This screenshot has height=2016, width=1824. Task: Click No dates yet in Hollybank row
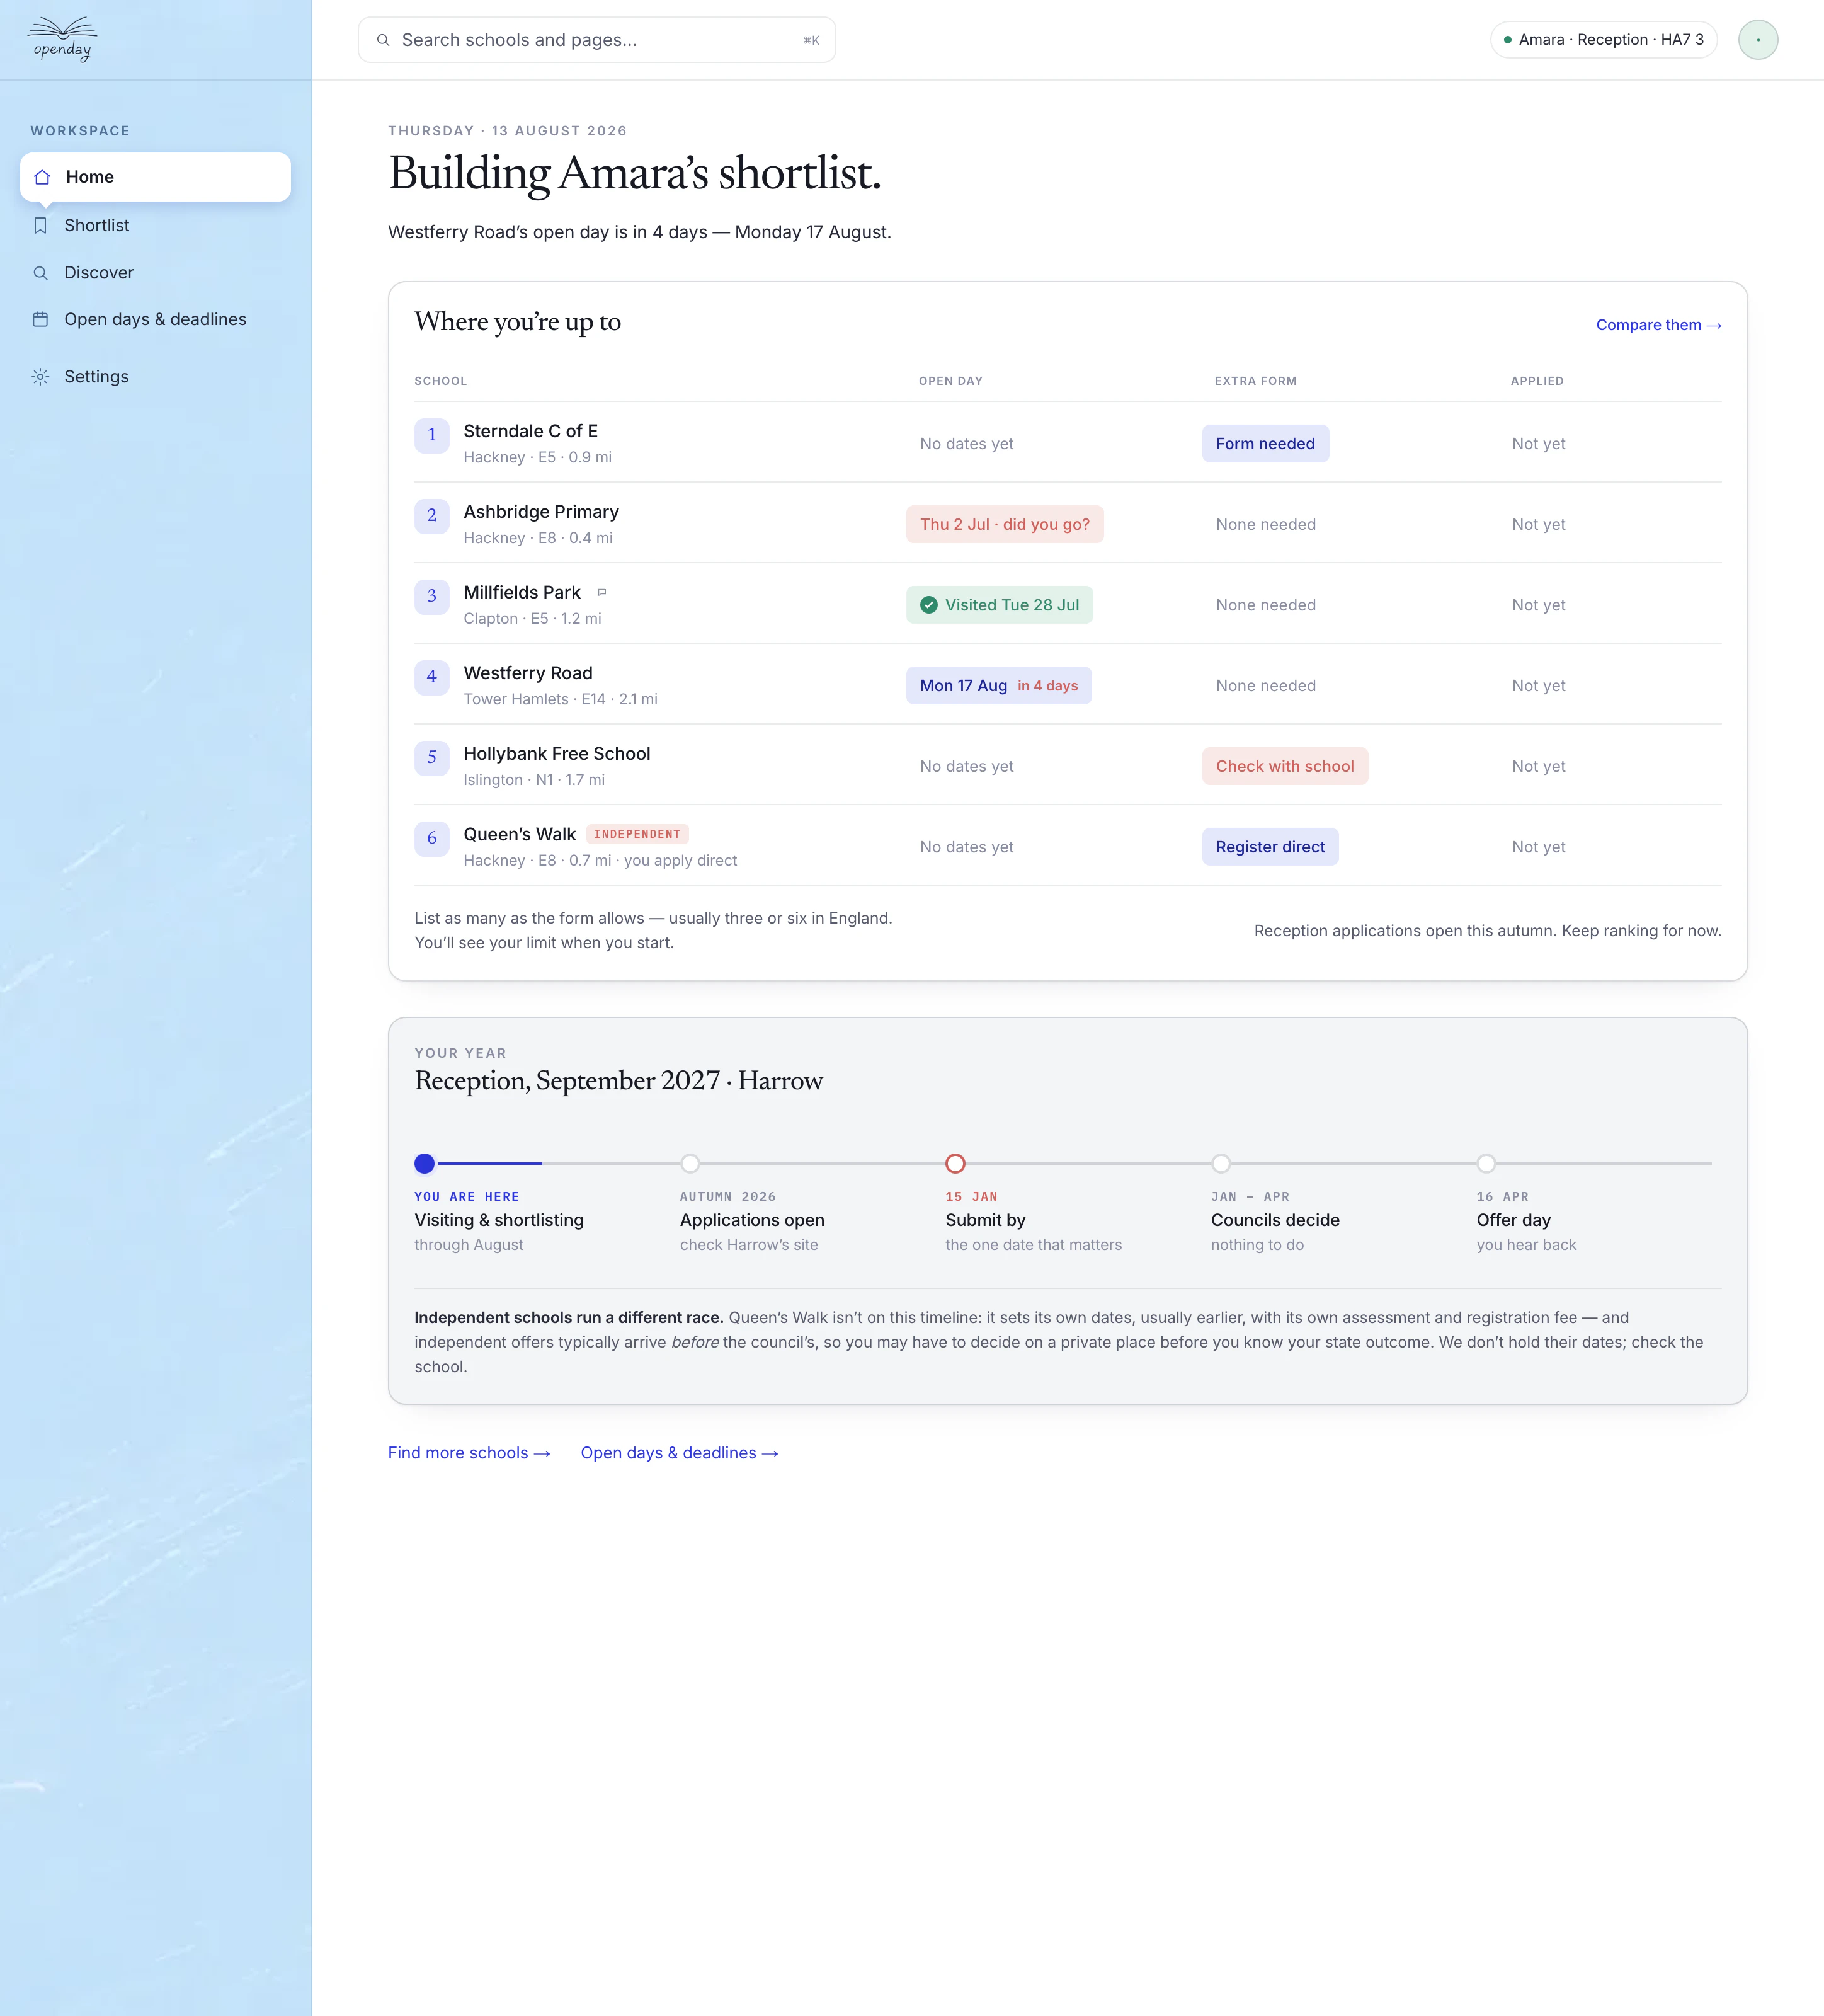click(x=966, y=767)
